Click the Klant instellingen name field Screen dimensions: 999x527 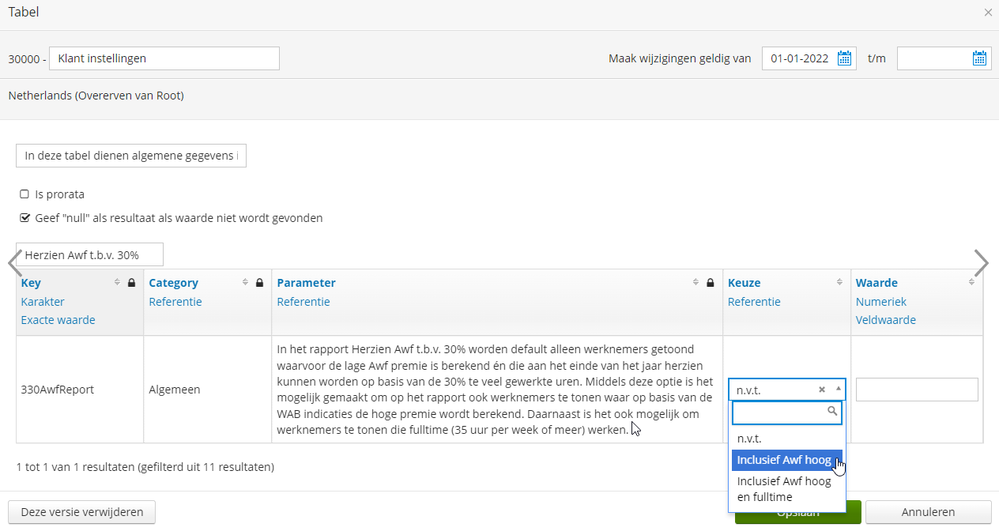pyautogui.click(x=164, y=59)
